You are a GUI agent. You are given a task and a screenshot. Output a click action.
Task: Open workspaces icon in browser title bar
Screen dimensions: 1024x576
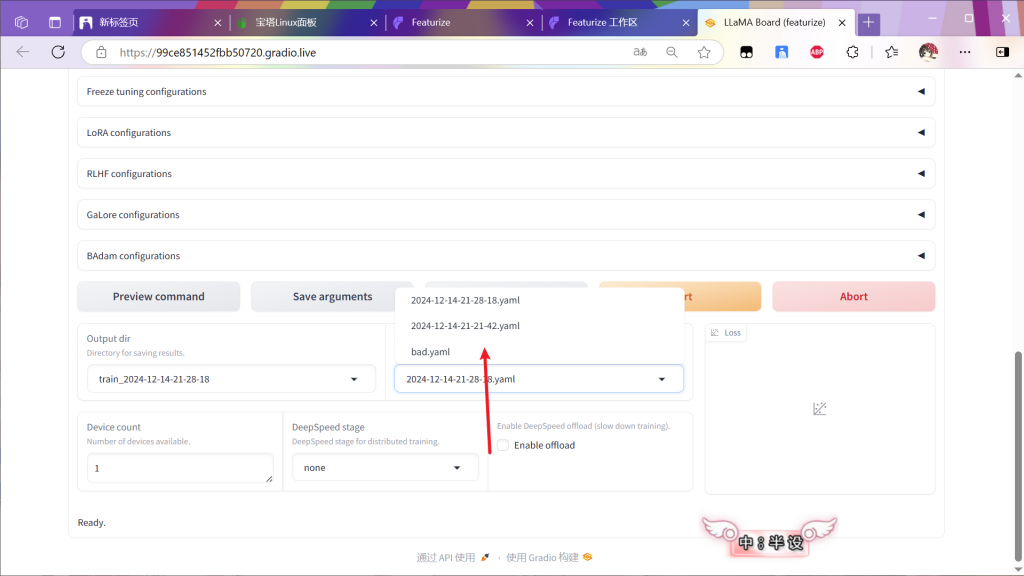pyautogui.click(x=21, y=22)
